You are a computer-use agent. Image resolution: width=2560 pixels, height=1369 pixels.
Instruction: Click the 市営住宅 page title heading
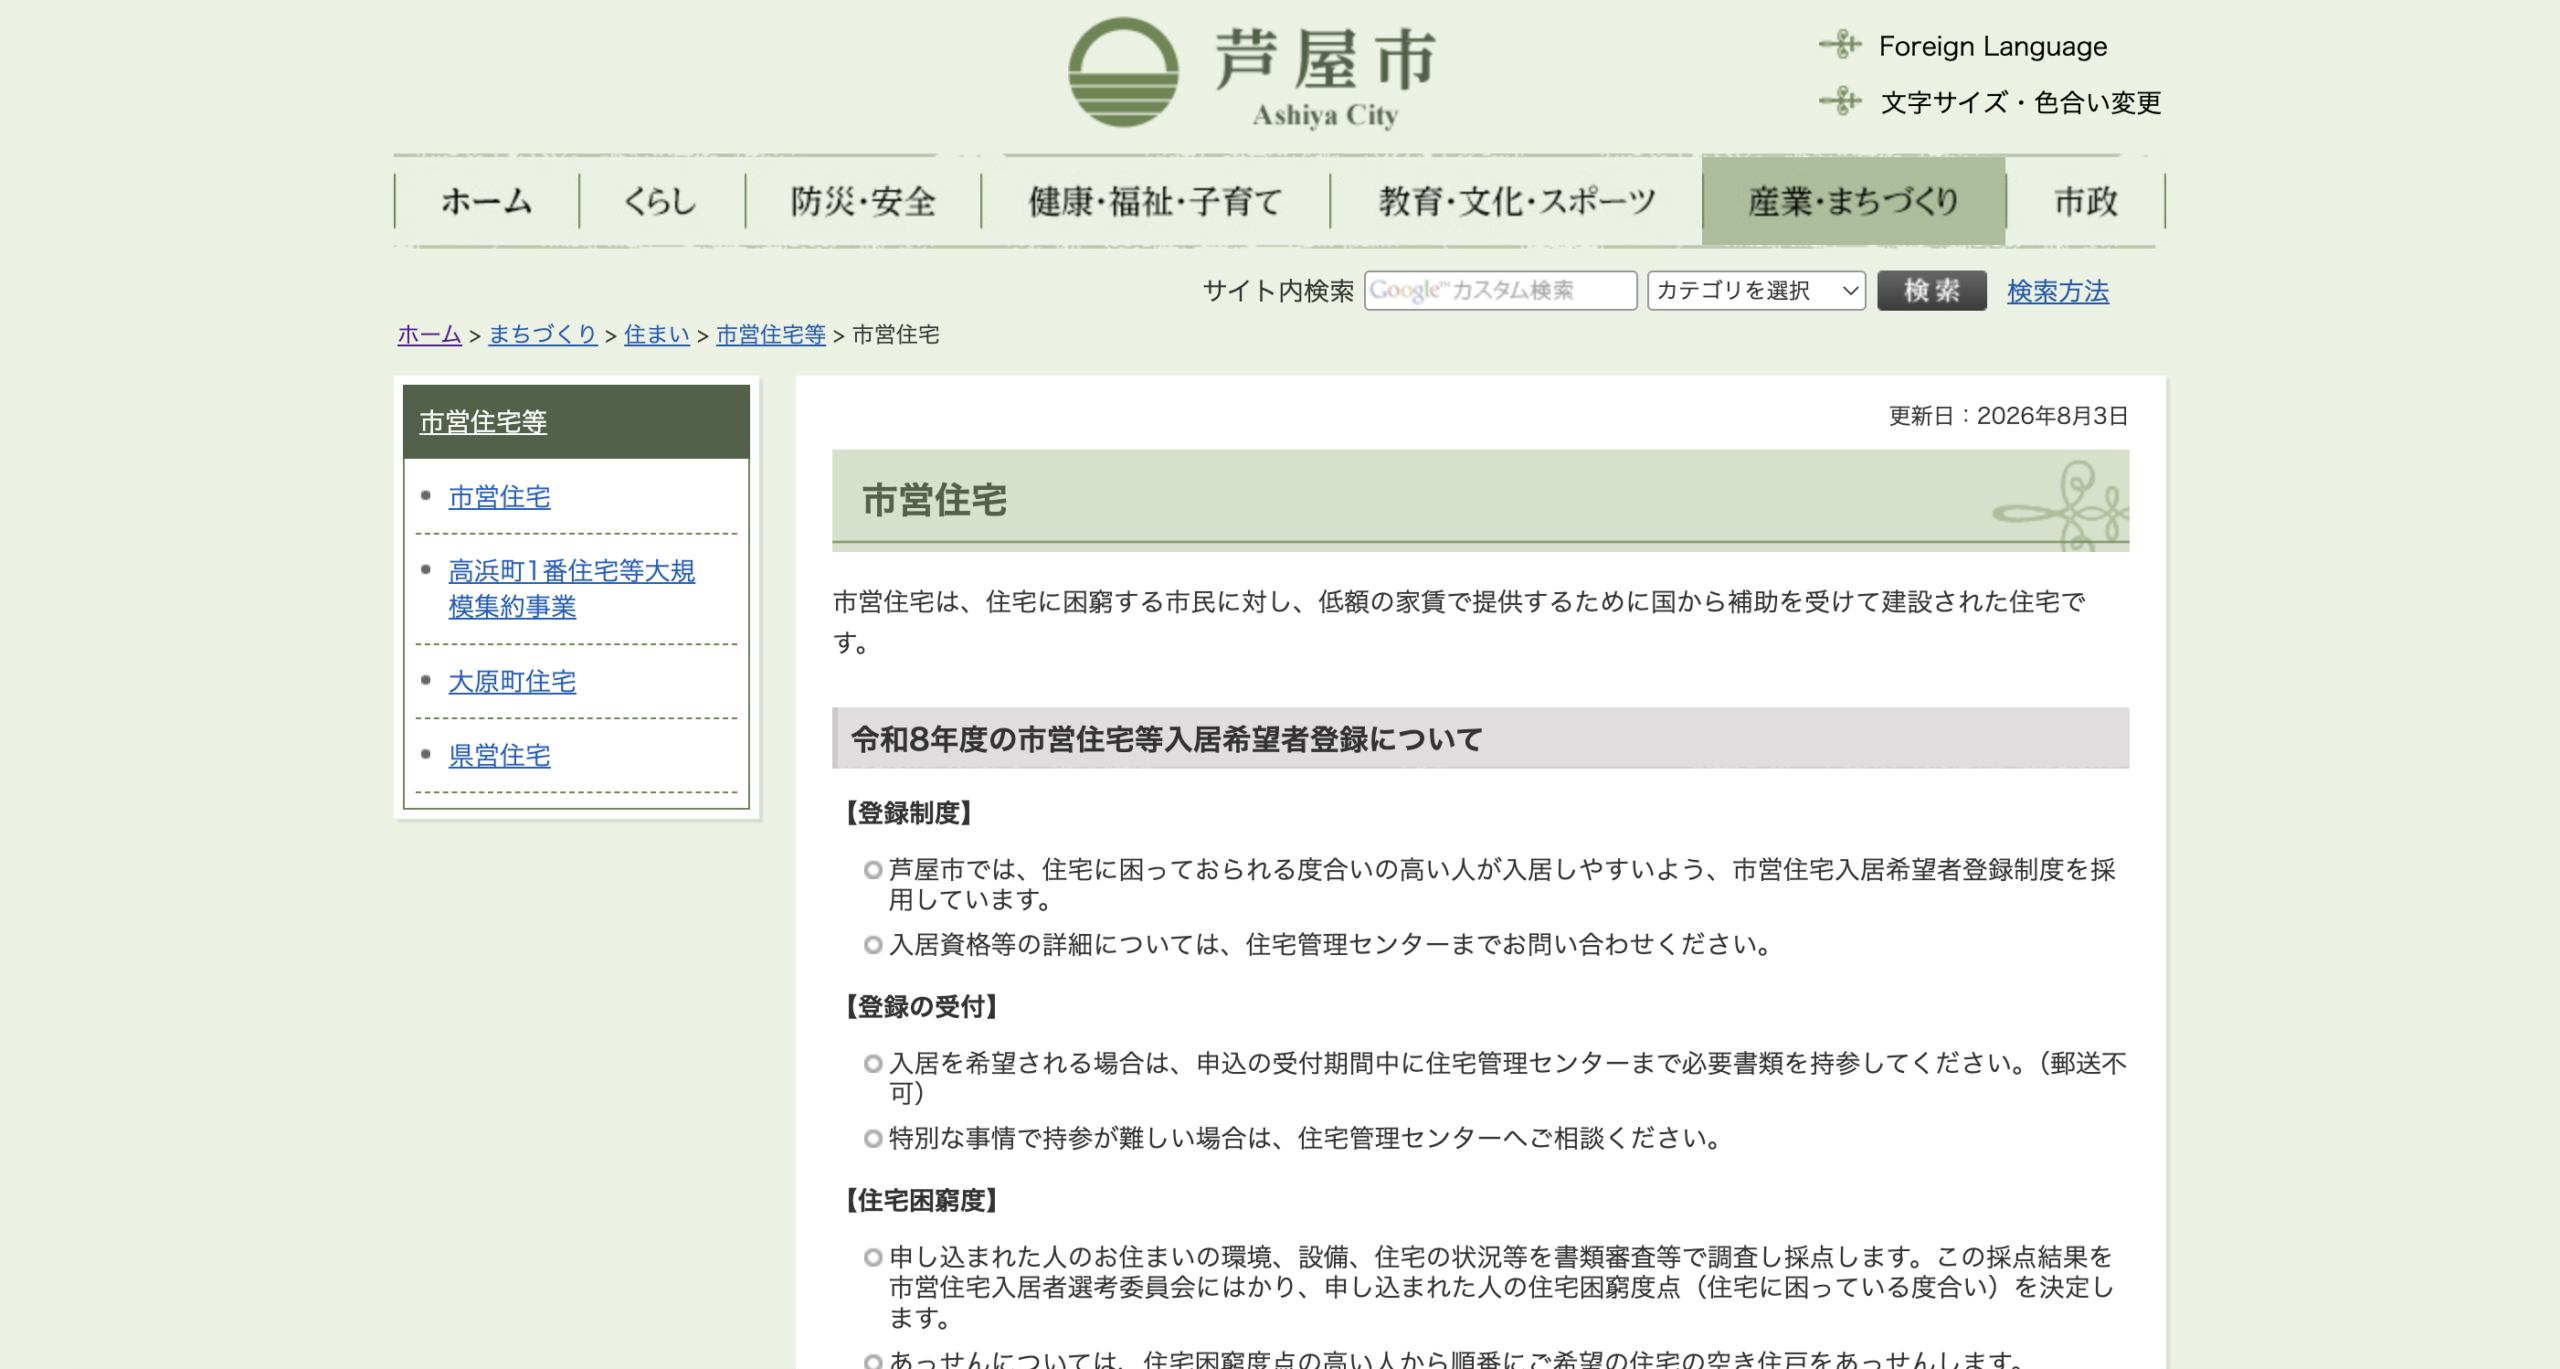[934, 500]
